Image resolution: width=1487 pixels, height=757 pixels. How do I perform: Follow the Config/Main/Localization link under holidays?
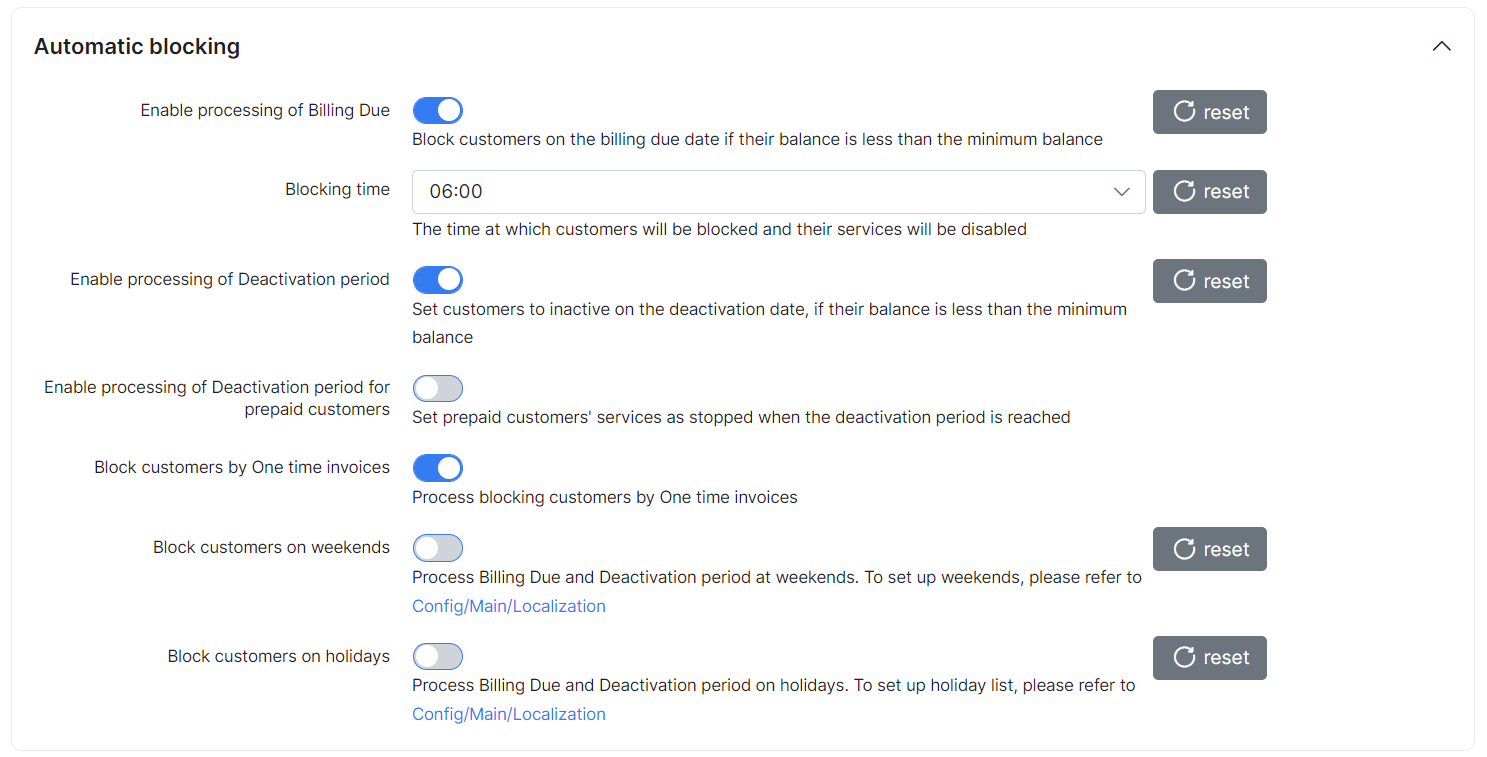pyautogui.click(x=508, y=713)
